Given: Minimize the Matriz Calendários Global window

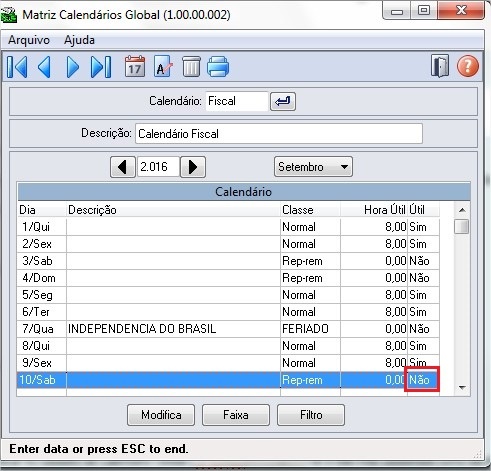Looking at the screenshot, I should click(397, 11).
